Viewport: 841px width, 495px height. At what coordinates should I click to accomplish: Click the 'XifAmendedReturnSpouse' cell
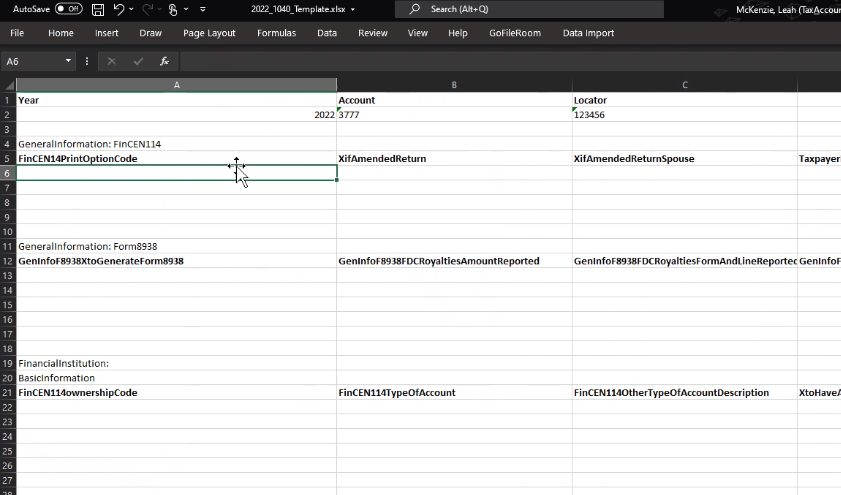point(685,159)
